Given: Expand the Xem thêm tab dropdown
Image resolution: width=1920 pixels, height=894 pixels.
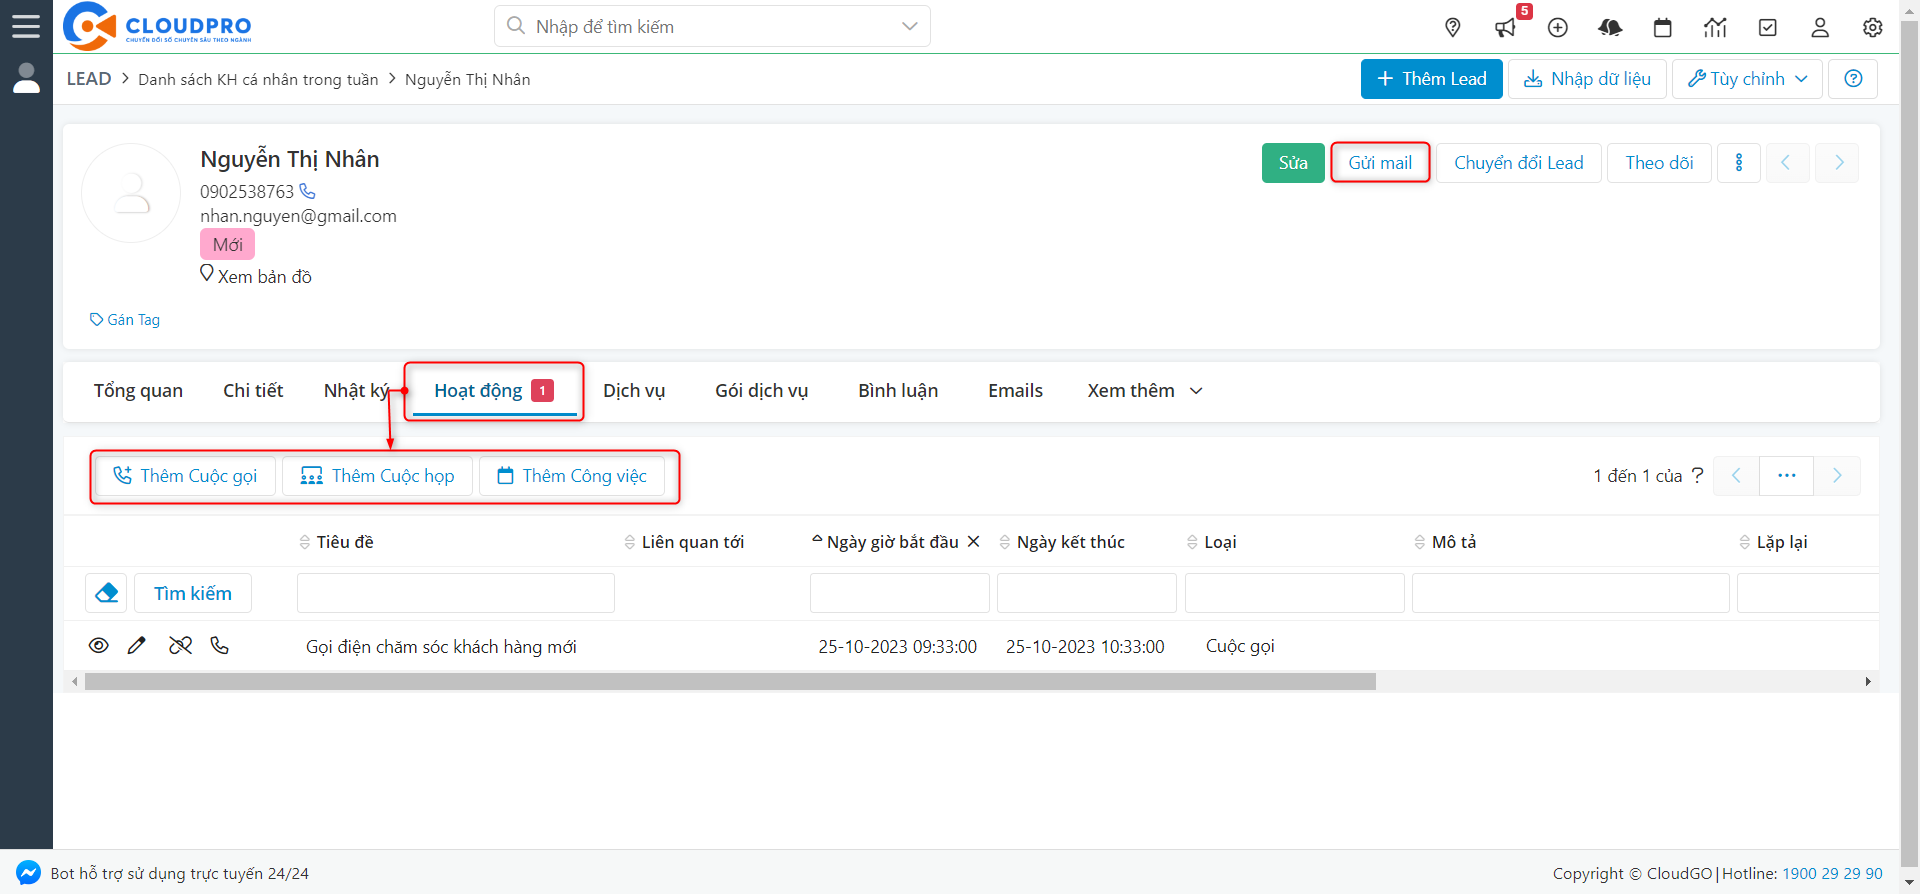Looking at the screenshot, I should [x=1145, y=391].
